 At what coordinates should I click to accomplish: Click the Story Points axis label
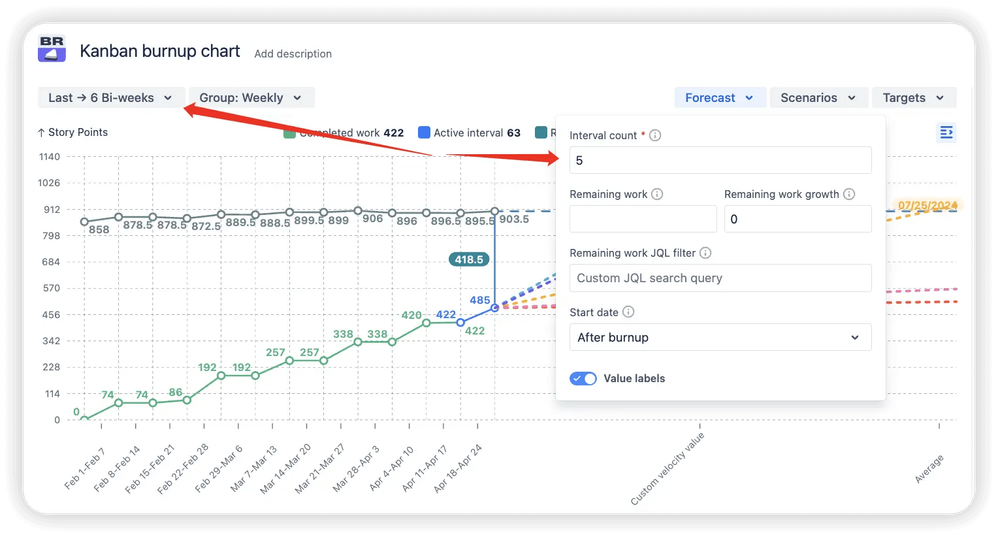click(73, 132)
